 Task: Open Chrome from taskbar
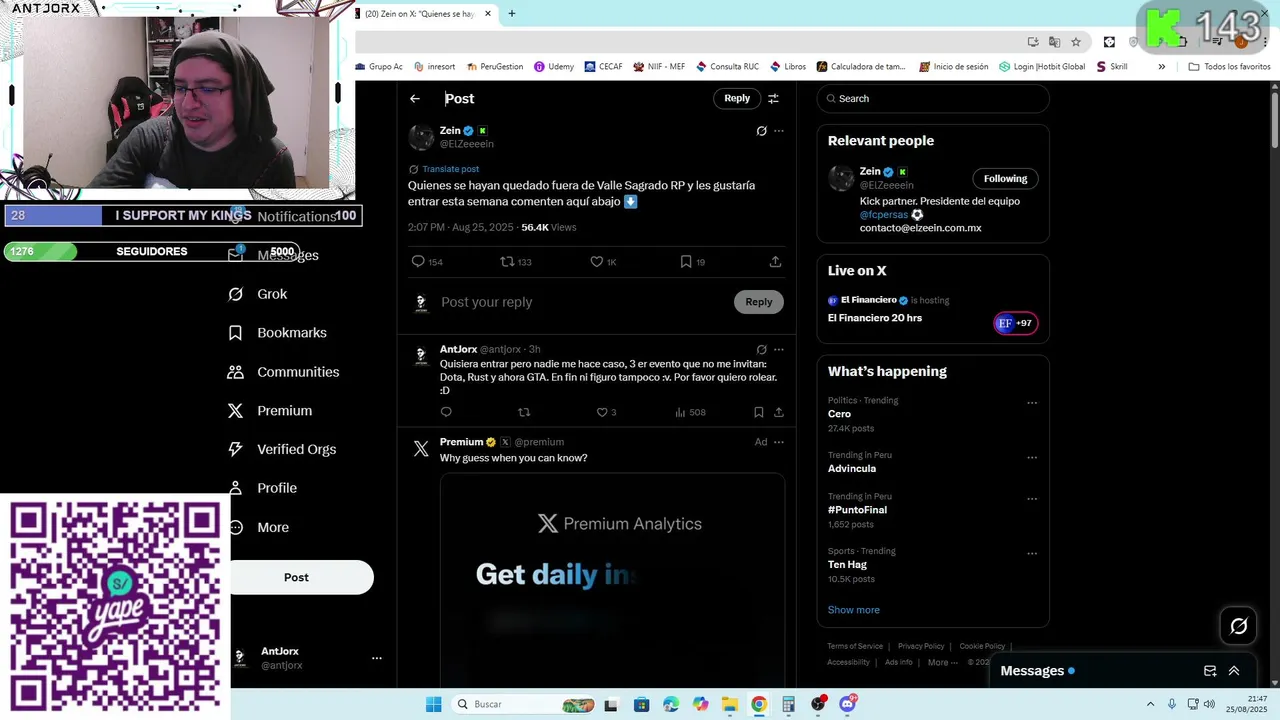pos(759,705)
